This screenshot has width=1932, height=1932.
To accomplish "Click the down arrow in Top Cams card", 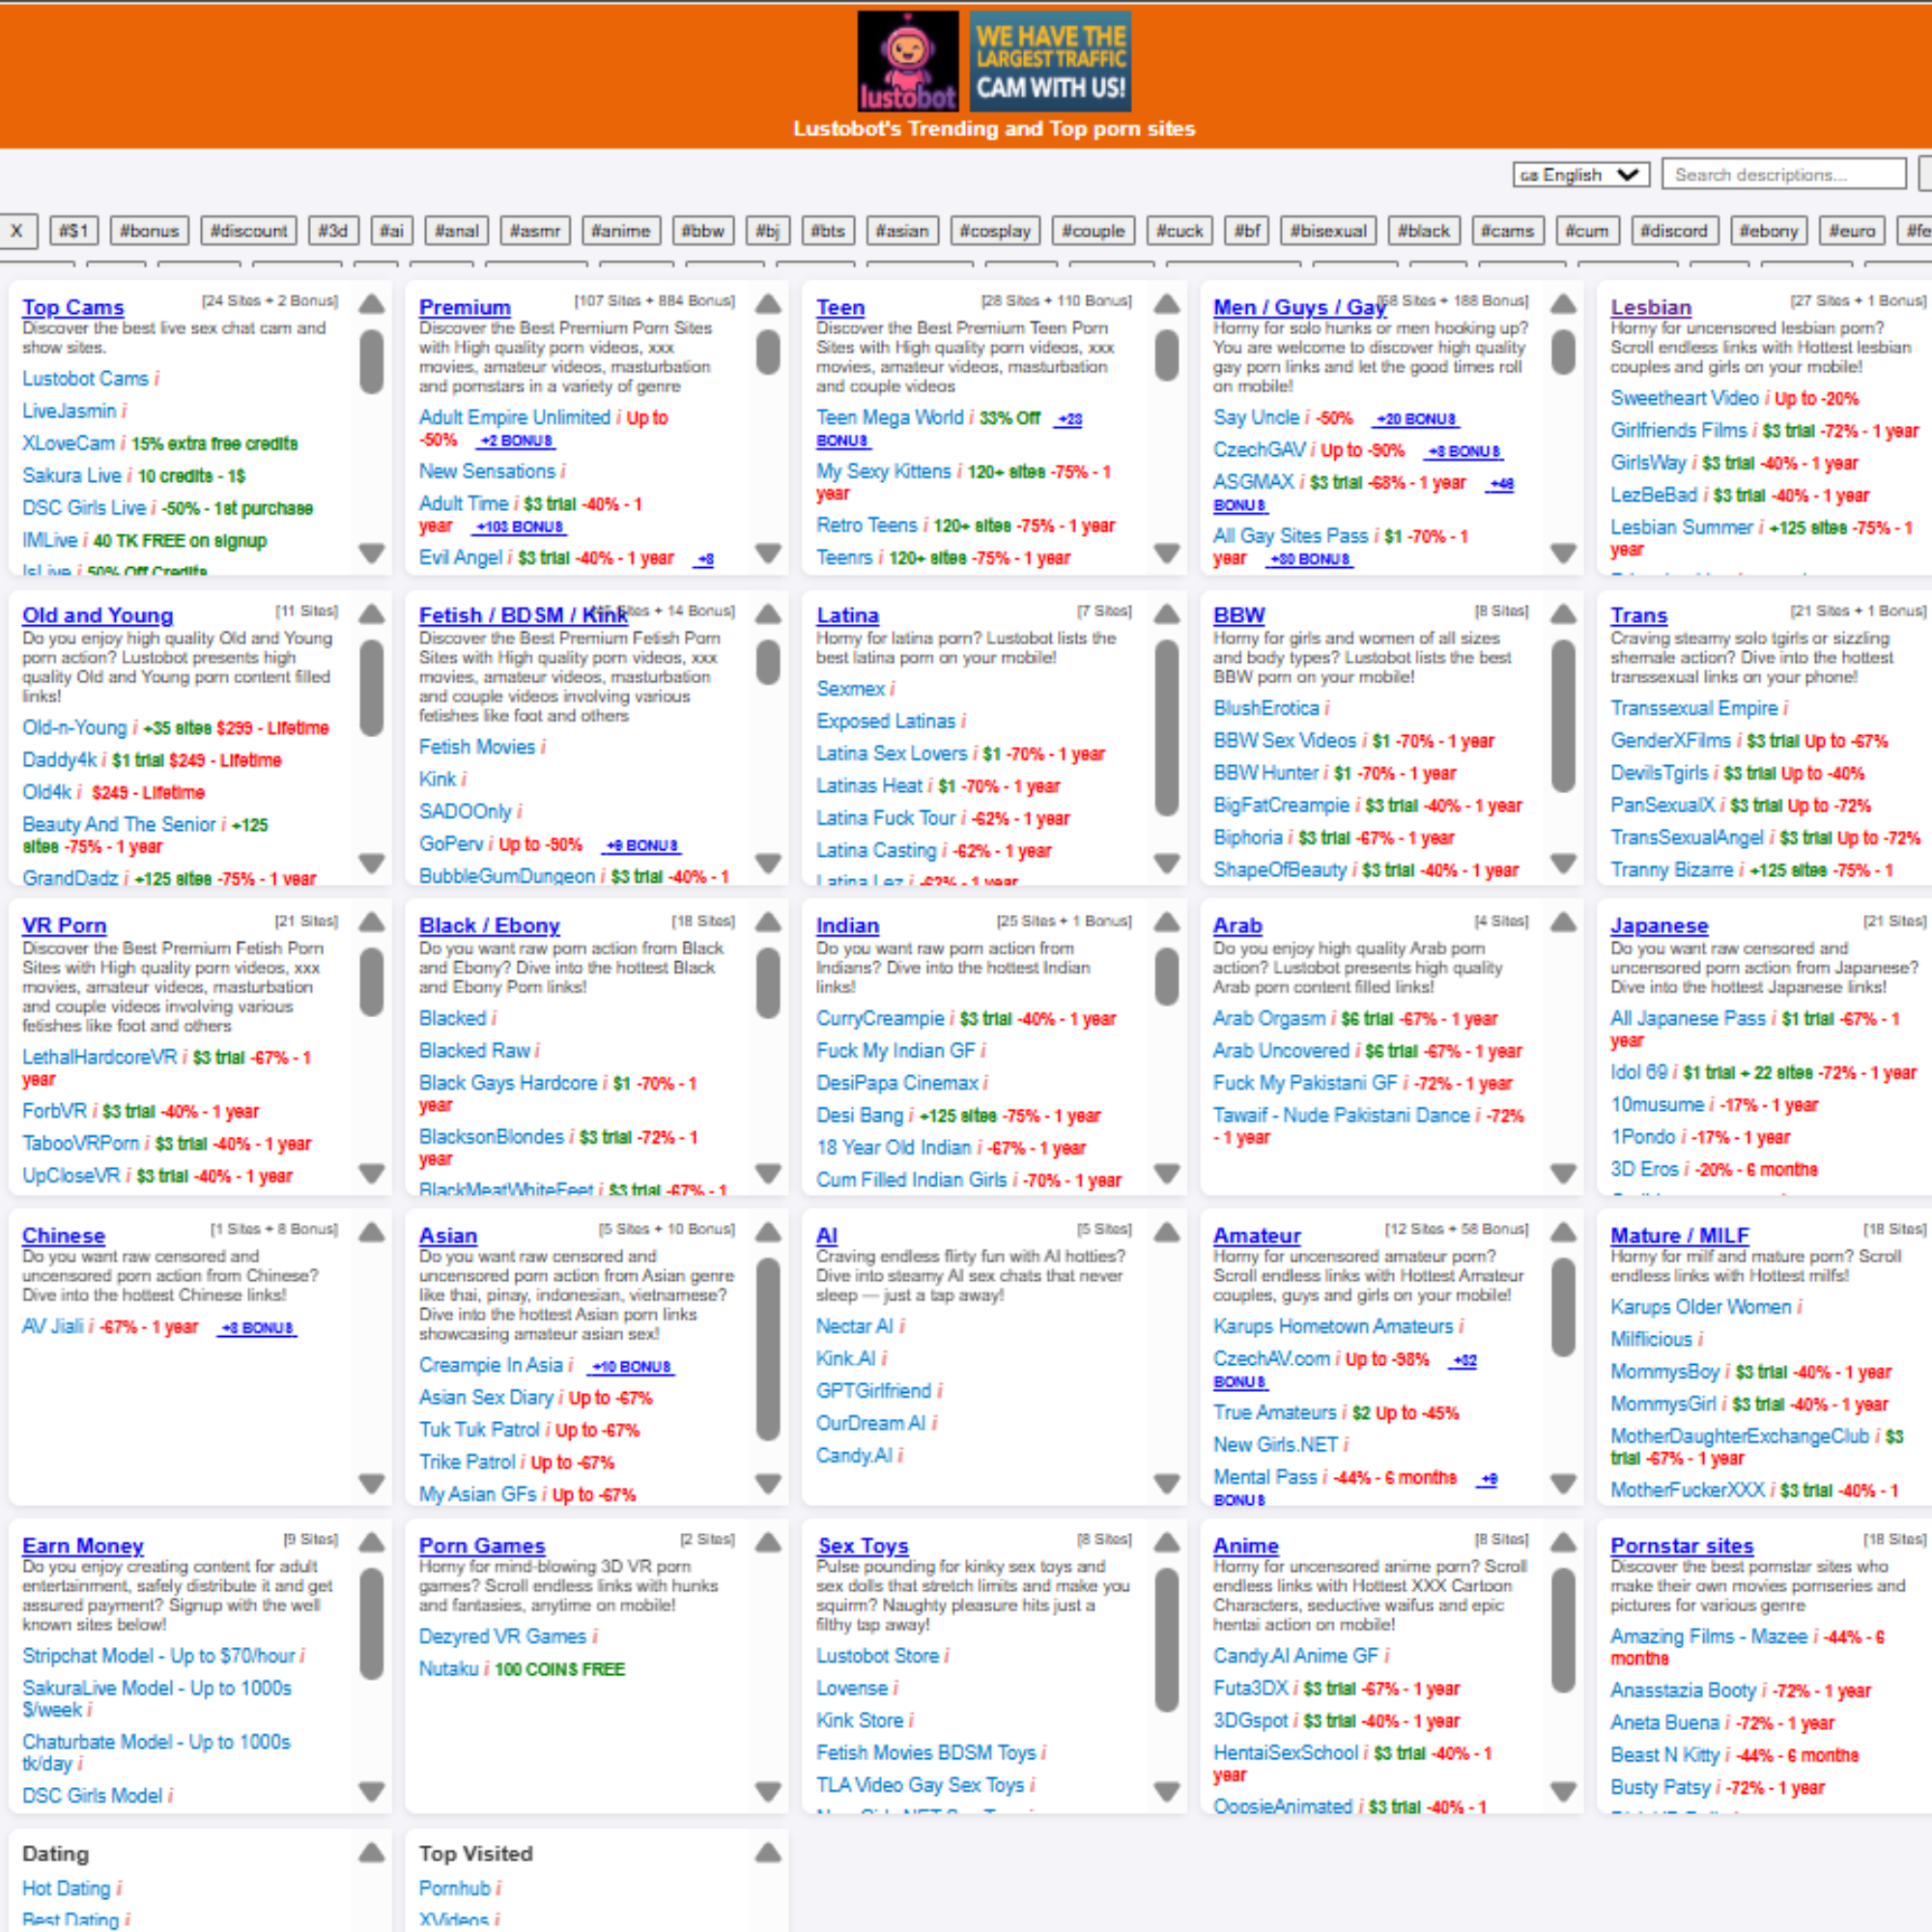I will [x=372, y=553].
